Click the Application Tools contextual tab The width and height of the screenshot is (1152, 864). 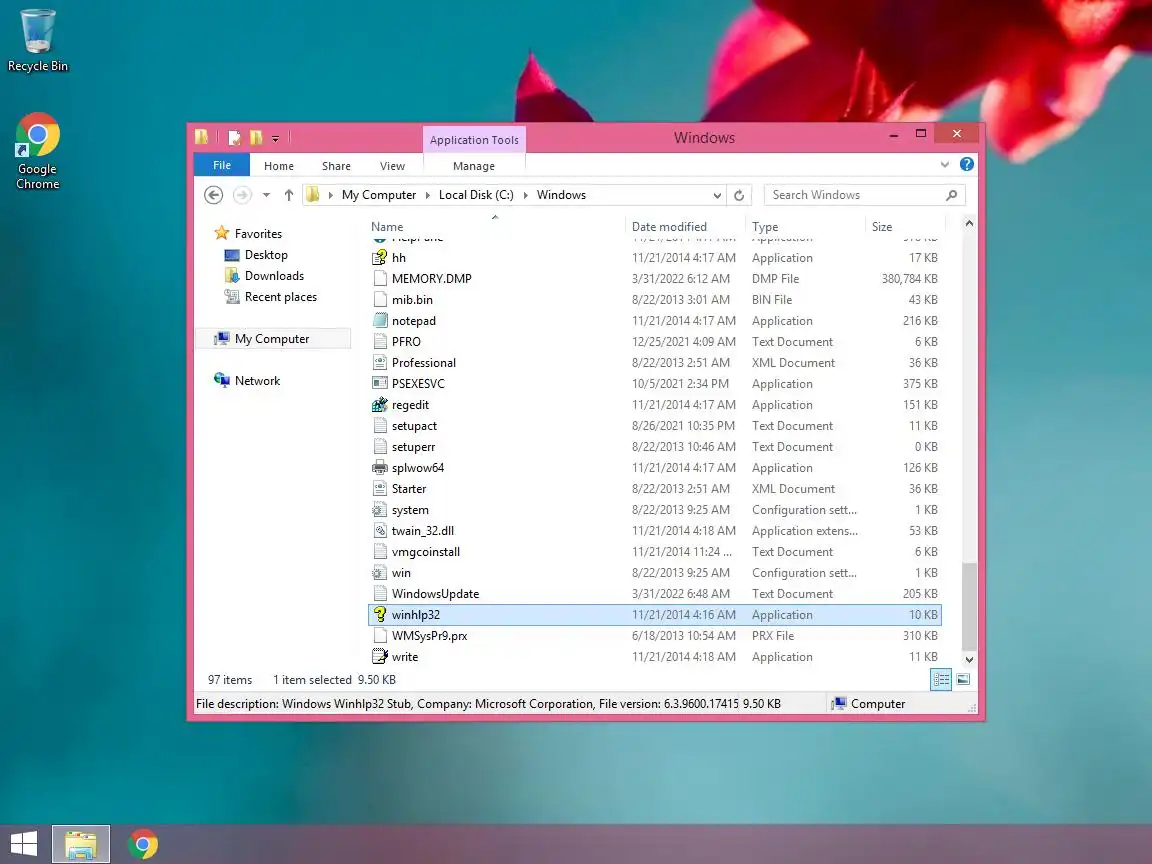tap(474, 140)
